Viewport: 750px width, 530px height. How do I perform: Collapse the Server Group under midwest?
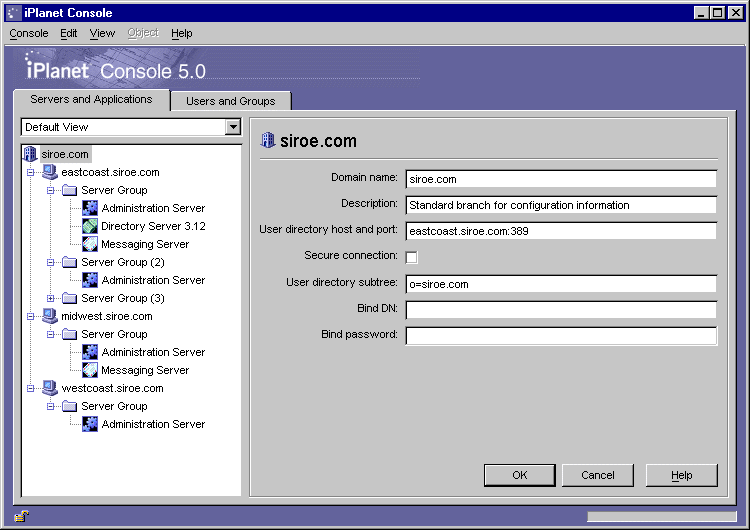[x=51, y=334]
